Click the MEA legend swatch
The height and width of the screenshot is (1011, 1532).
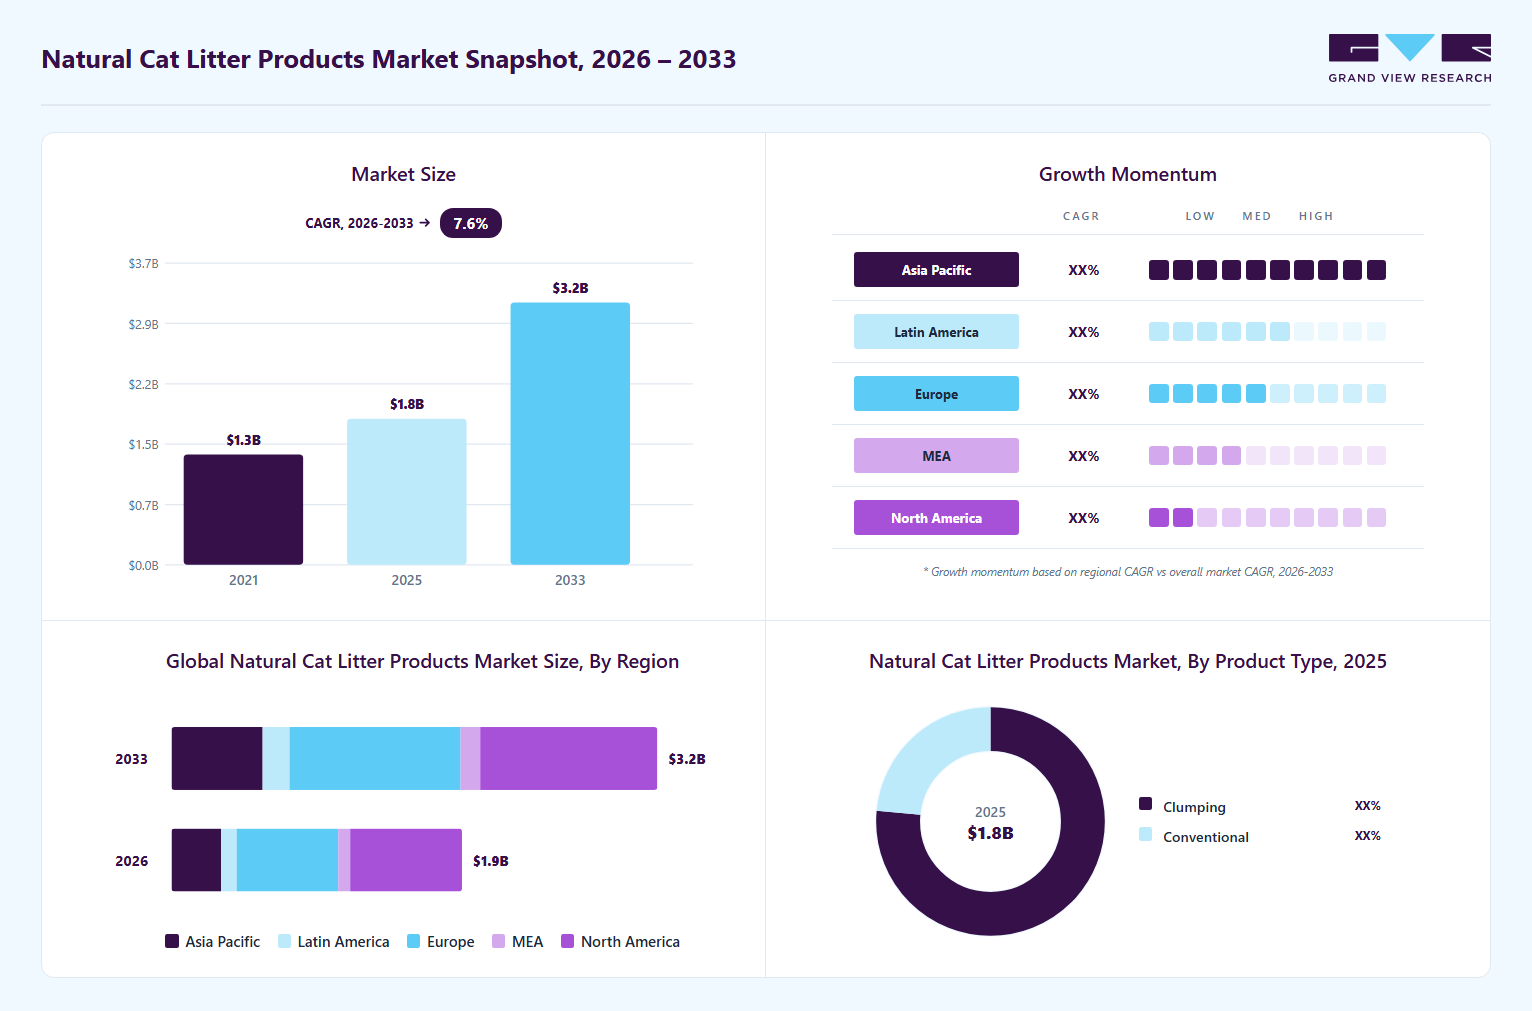(499, 941)
